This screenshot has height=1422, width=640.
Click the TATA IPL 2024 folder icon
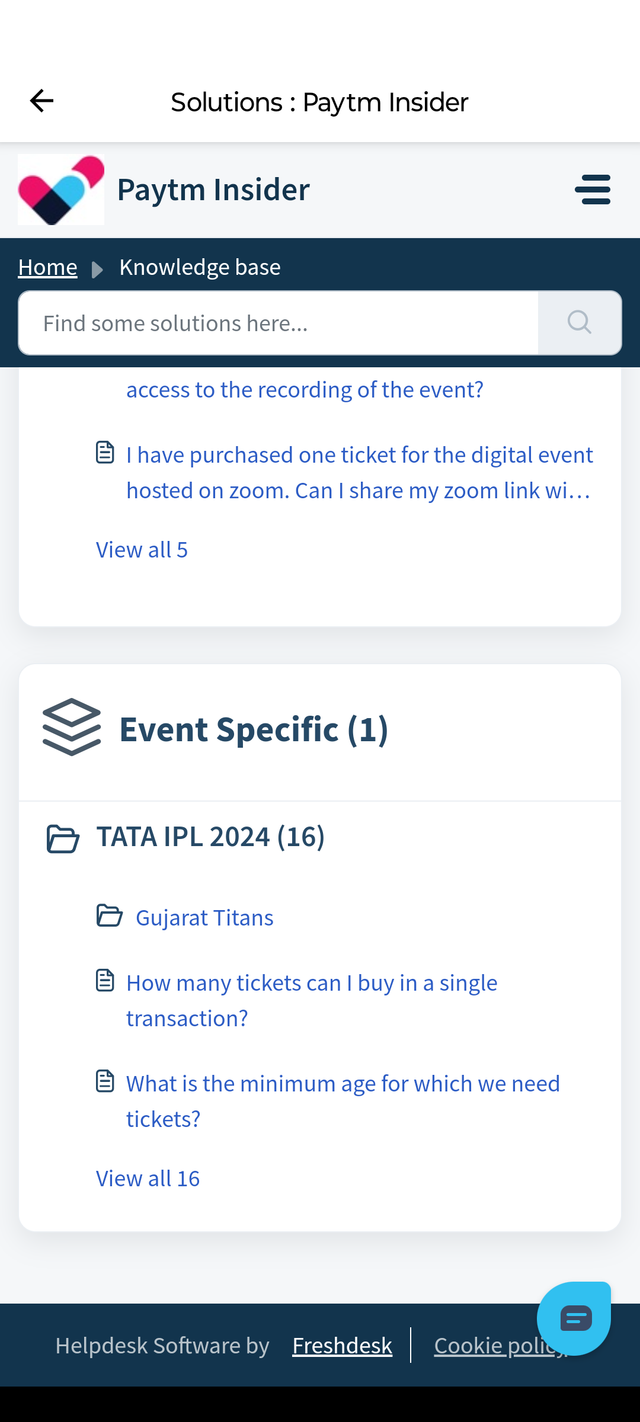point(63,838)
